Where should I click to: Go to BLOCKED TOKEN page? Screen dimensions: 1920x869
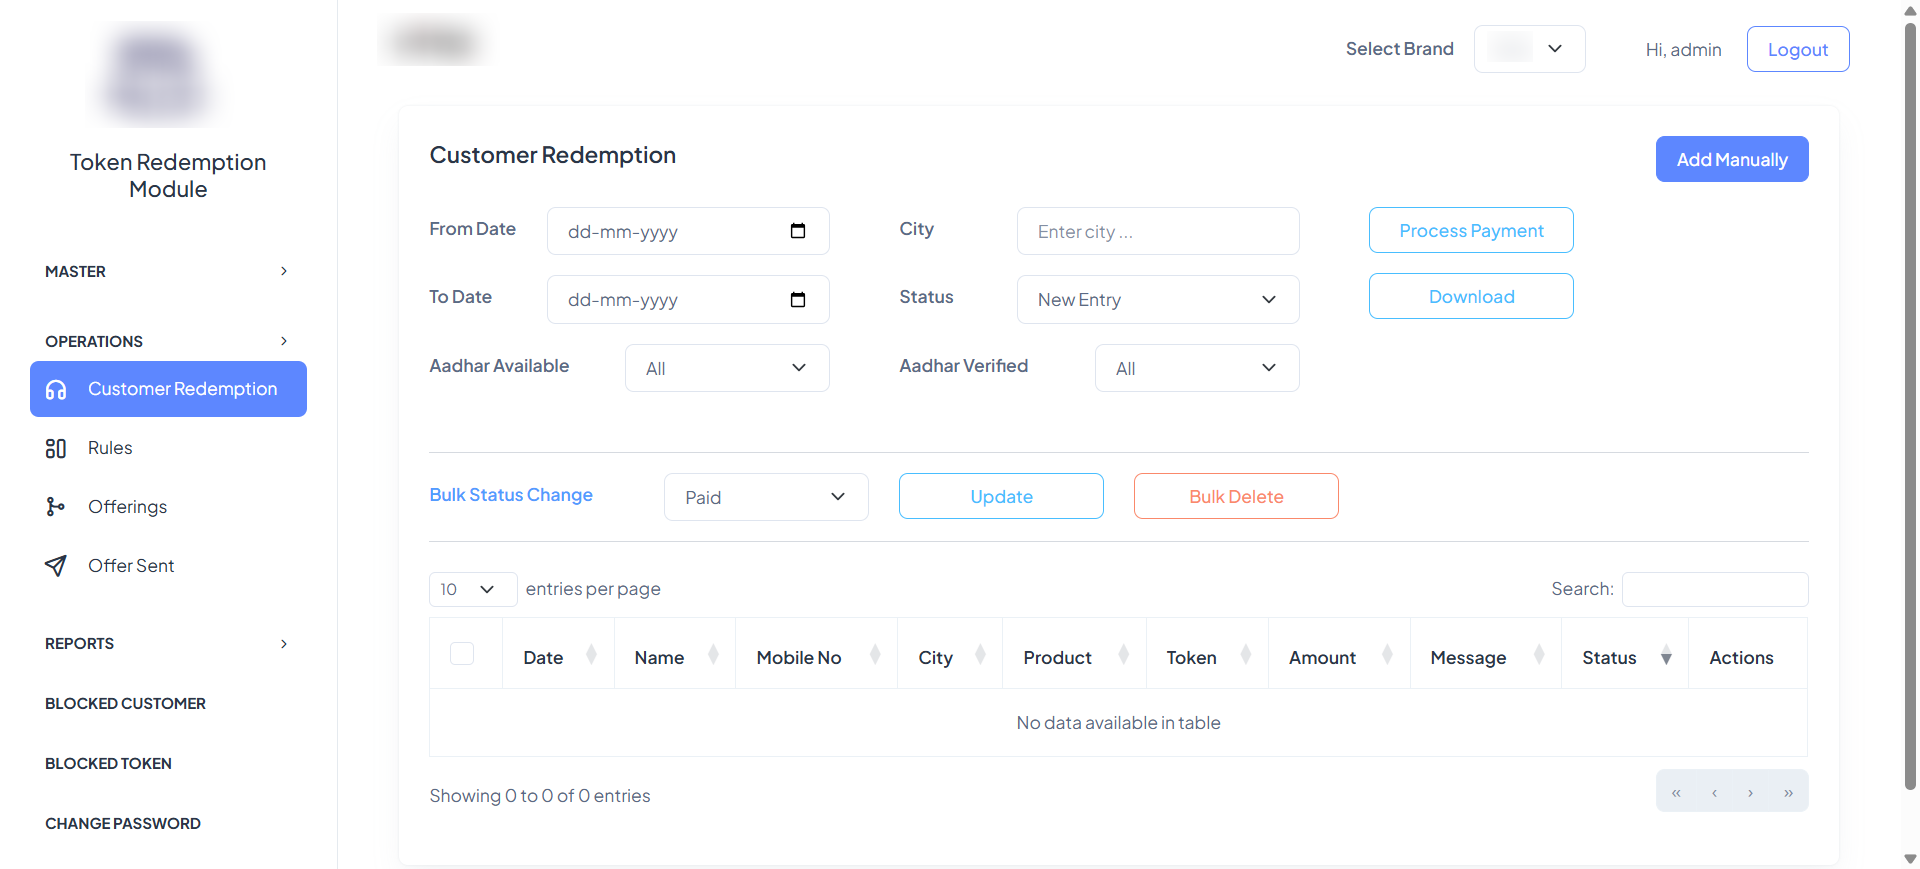tap(108, 764)
